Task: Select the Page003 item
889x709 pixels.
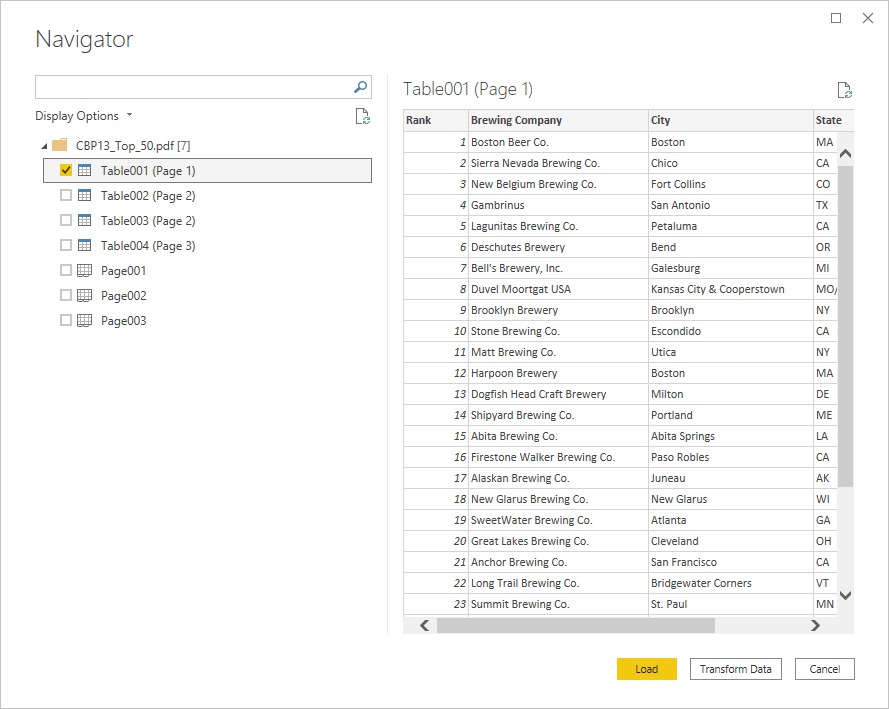Action: tap(123, 320)
